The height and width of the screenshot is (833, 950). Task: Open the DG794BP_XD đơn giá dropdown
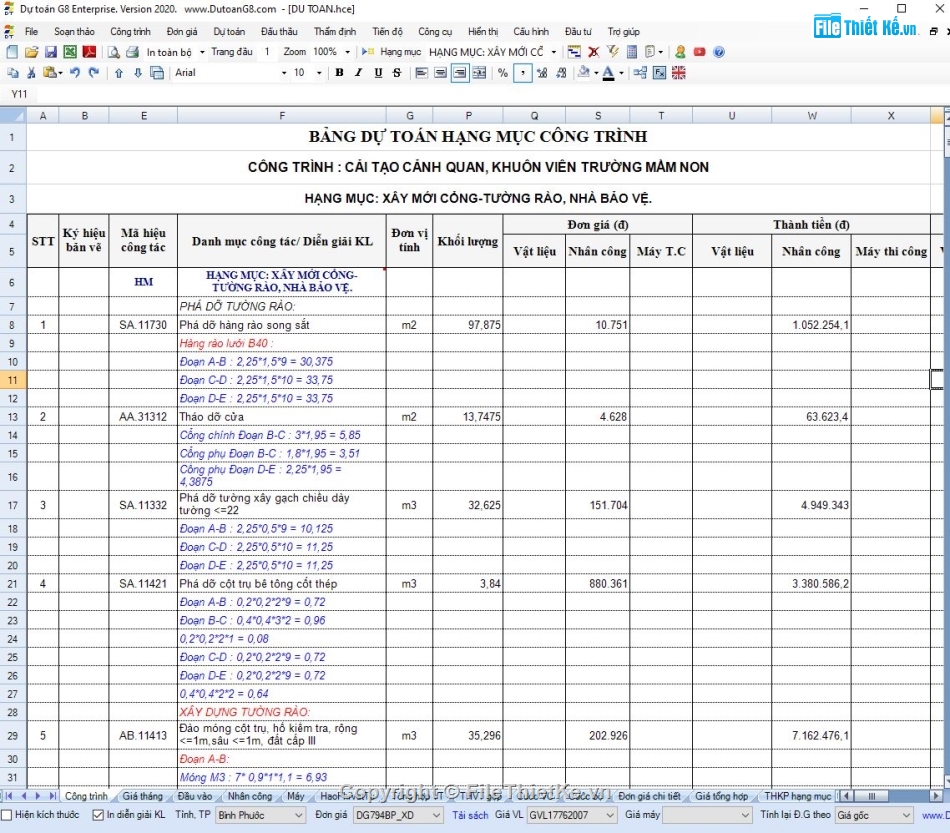tap(399, 815)
